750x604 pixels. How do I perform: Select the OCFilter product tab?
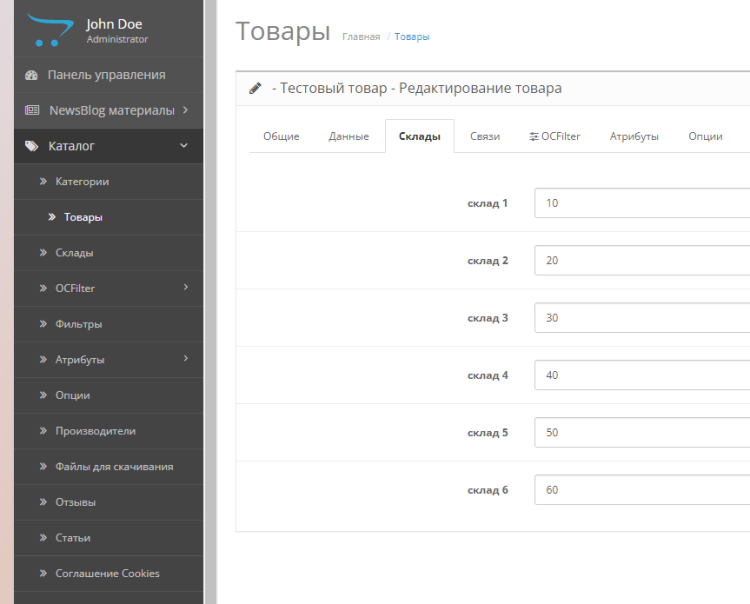(555, 137)
